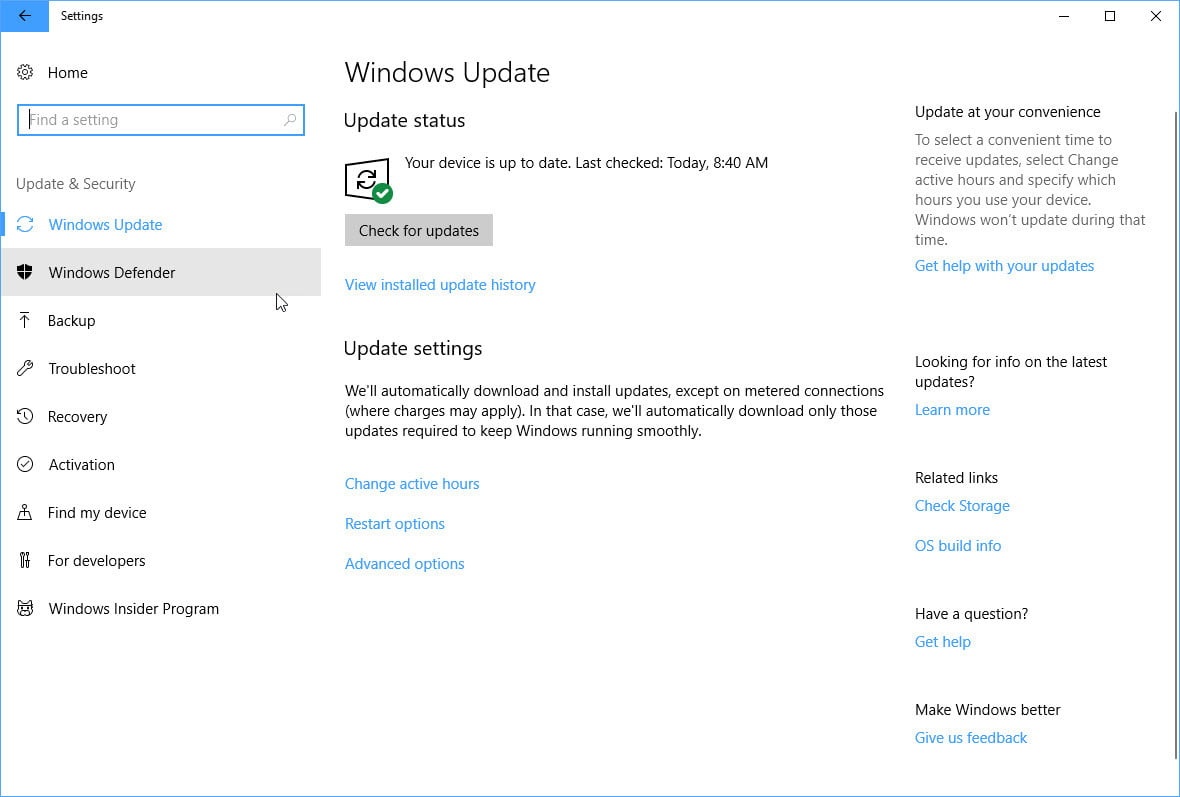Screen dimensions: 1180x797
Task: Click the back arrow in title bar
Action: click(x=24, y=16)
